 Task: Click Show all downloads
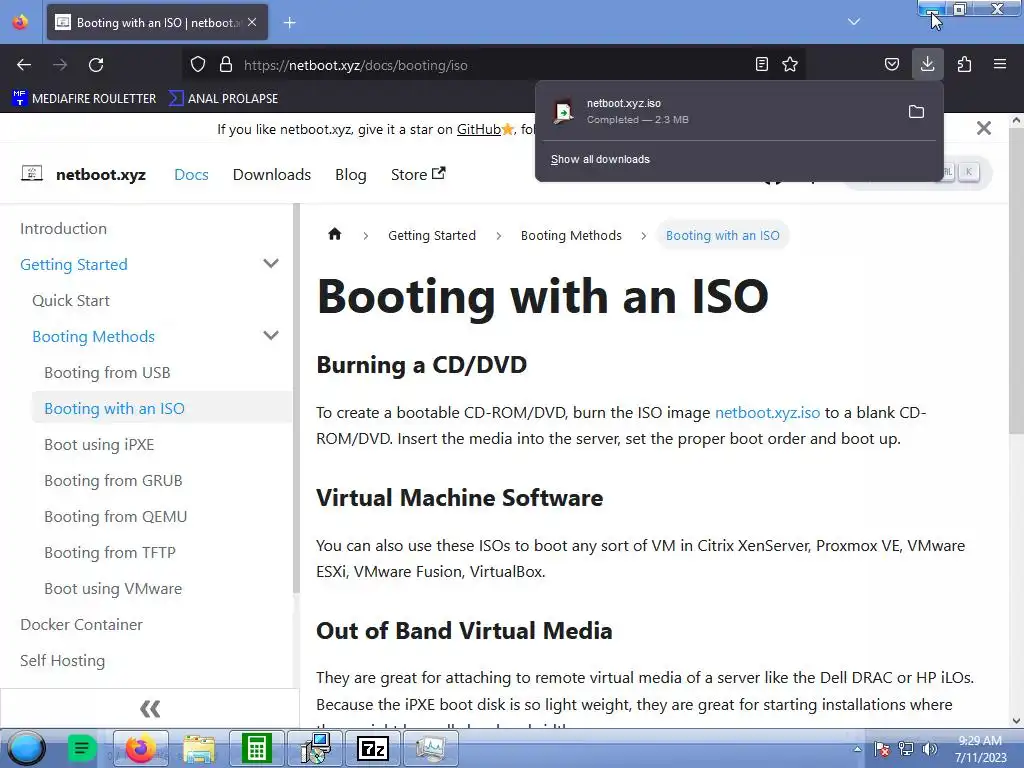coord(600,159)
